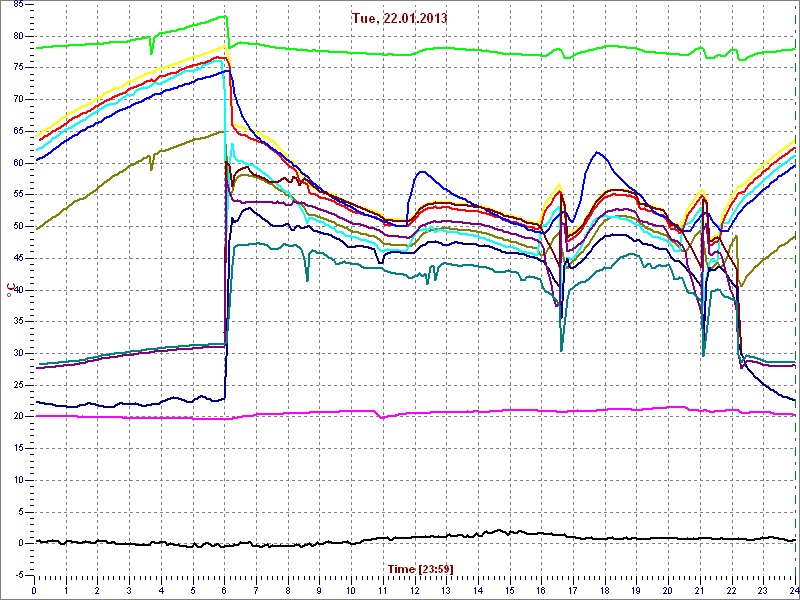Click the 55 degree tick label
This screenshot has width=800, height=600.
point(18,195)
